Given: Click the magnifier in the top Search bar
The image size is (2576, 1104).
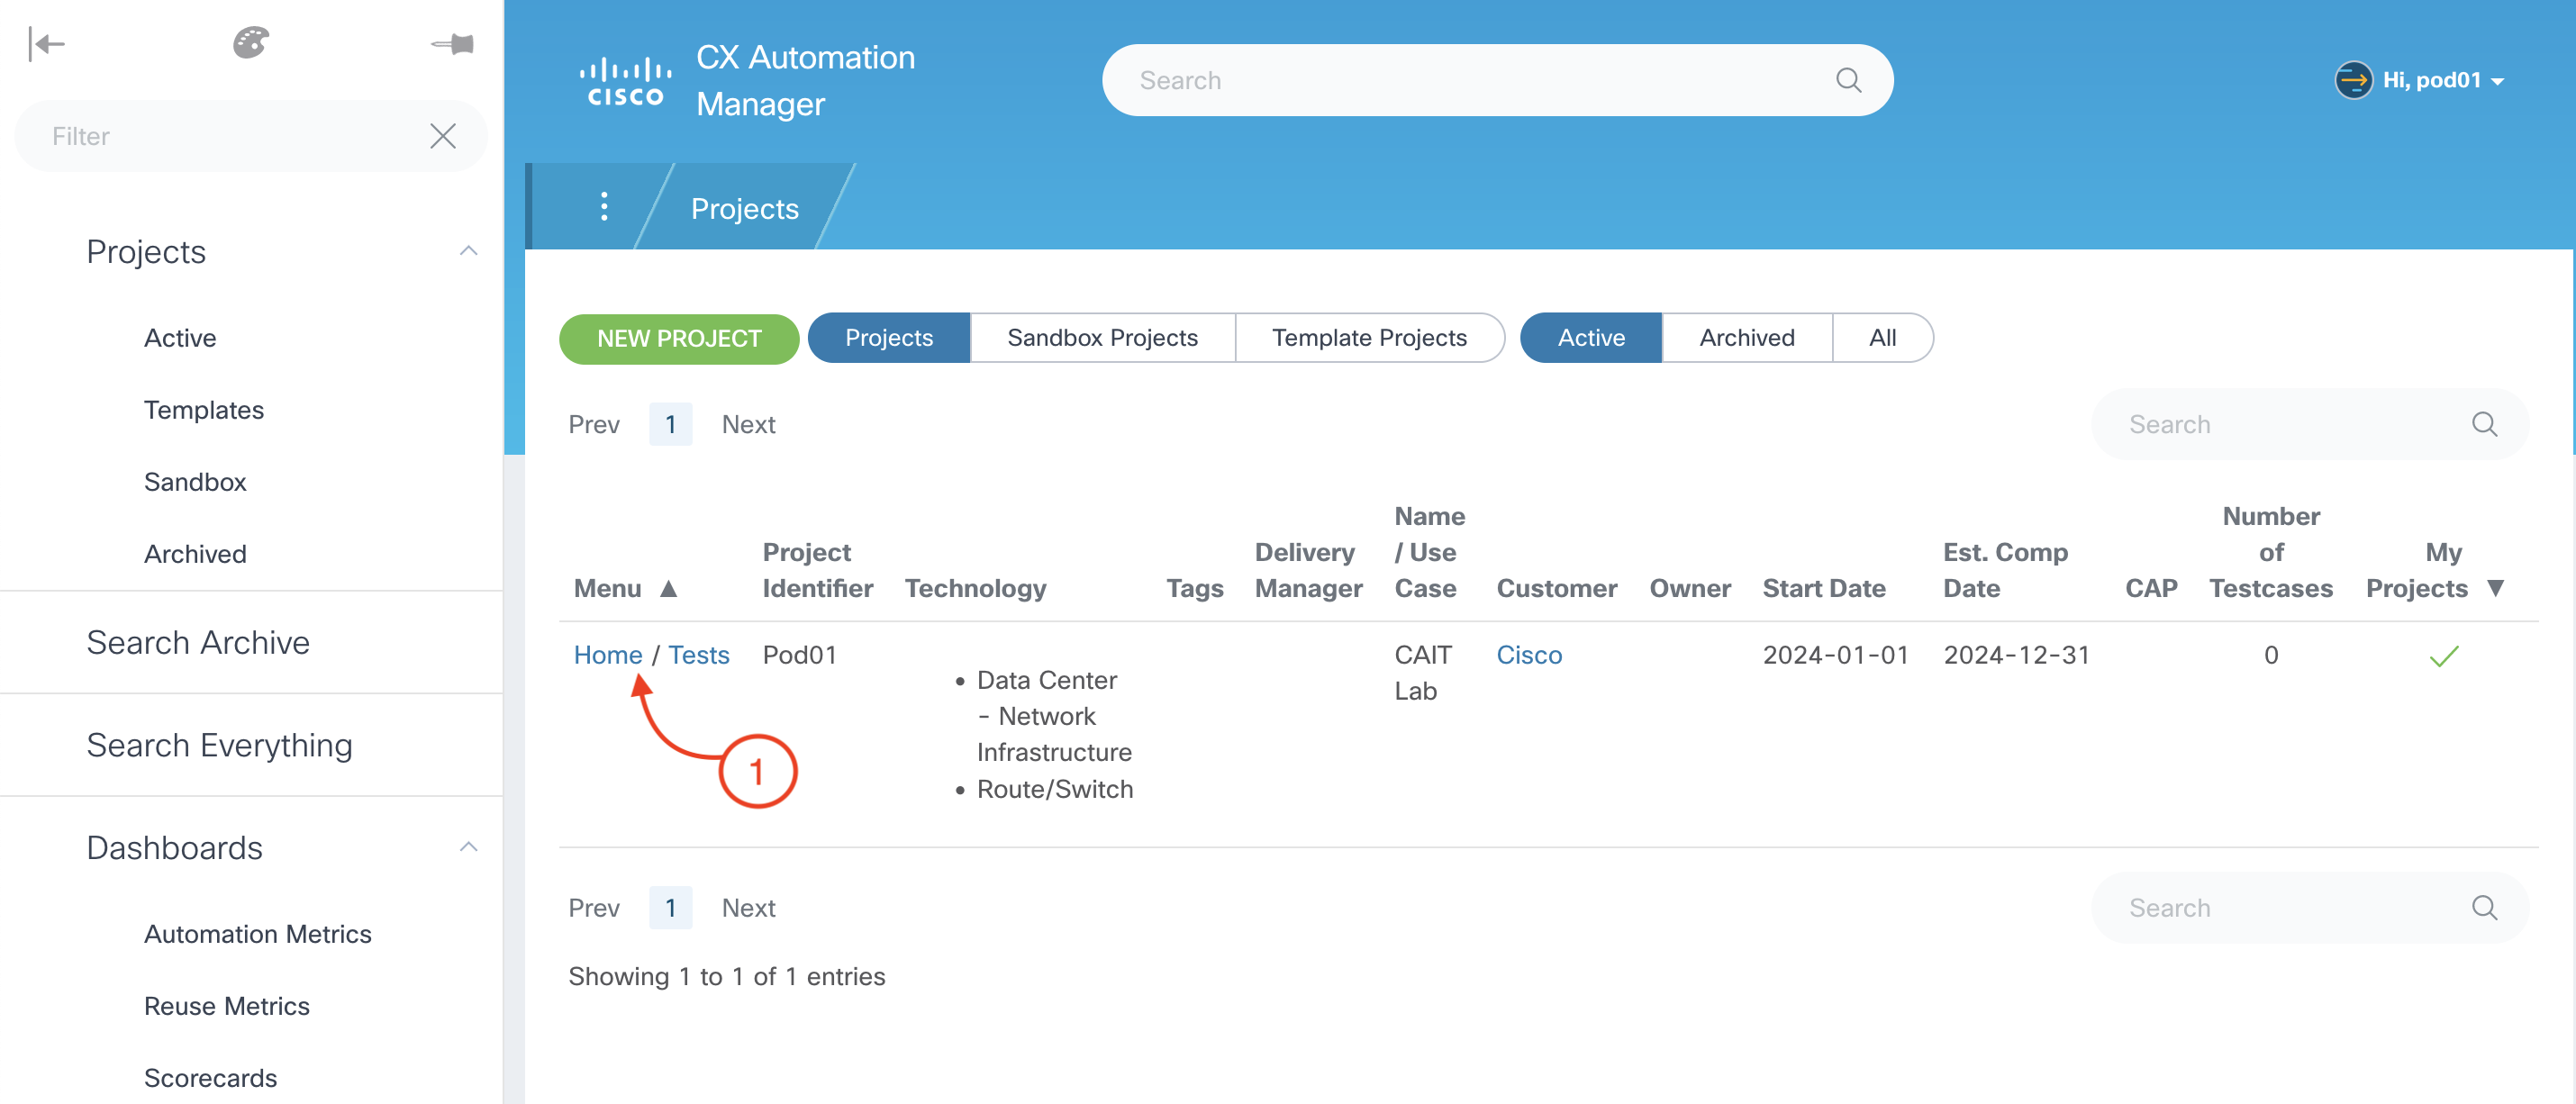Looking at the screenshot, I should 1848,80.
